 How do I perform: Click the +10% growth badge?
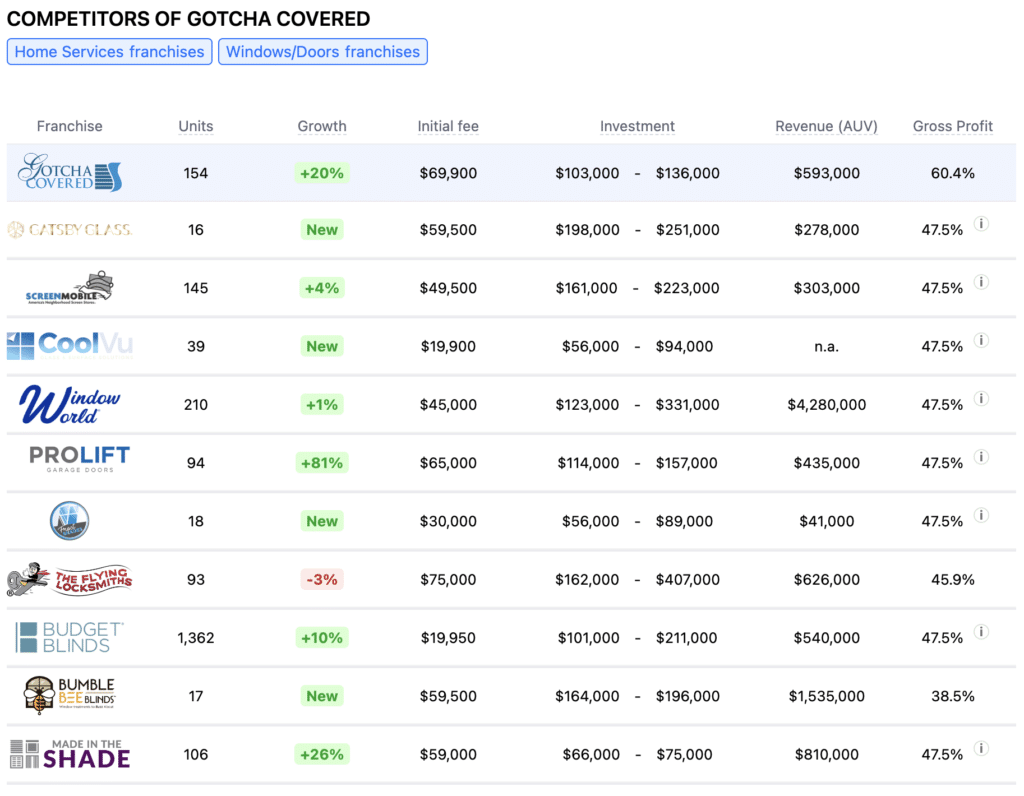point(322,637)
